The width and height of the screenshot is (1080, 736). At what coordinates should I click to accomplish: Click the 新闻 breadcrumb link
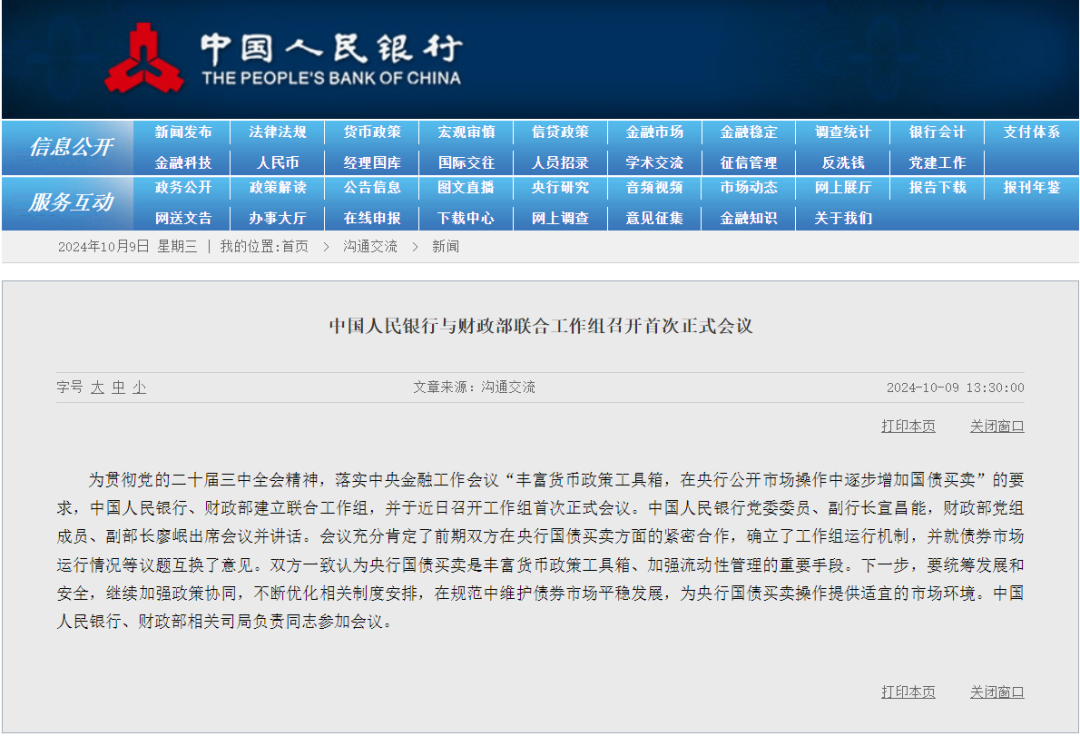446,246
